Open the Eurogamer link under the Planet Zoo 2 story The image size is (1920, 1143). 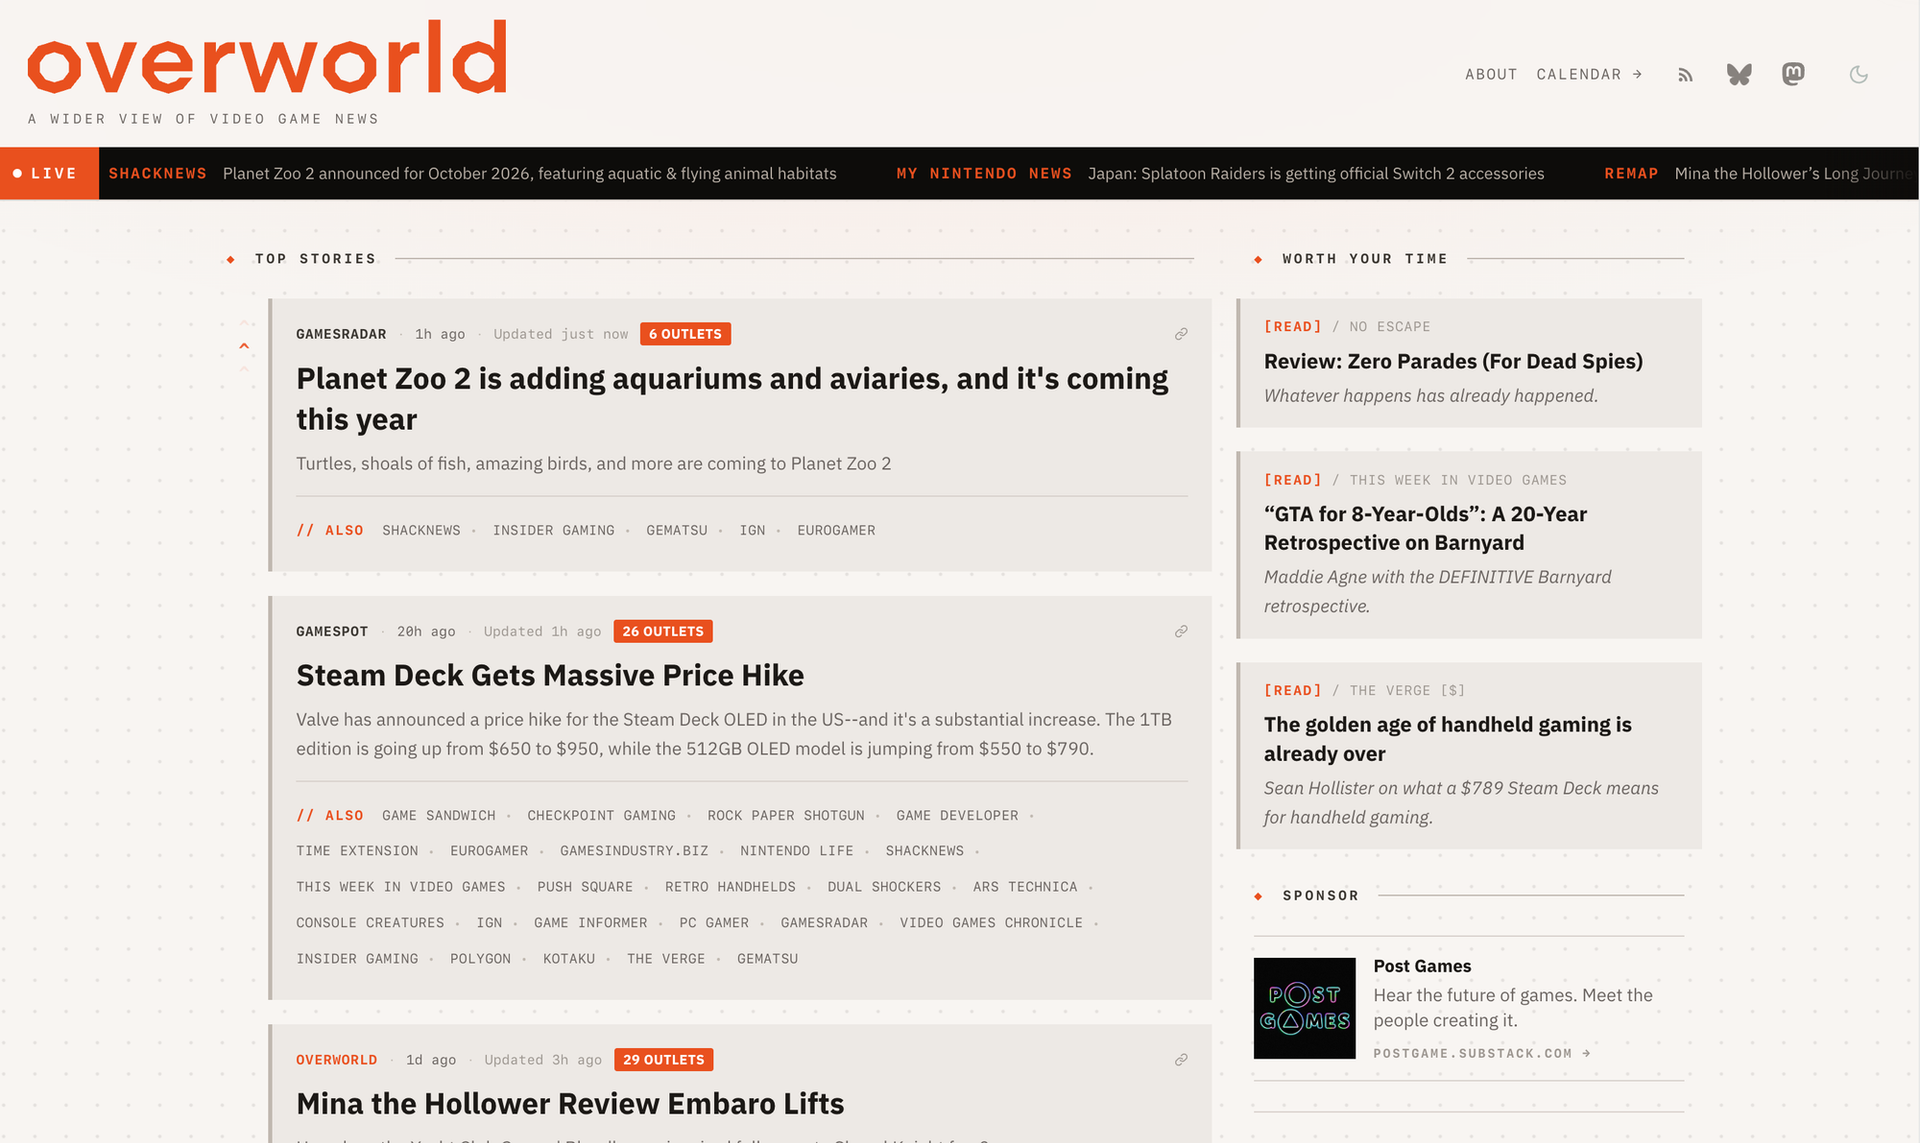click(836, 530)
